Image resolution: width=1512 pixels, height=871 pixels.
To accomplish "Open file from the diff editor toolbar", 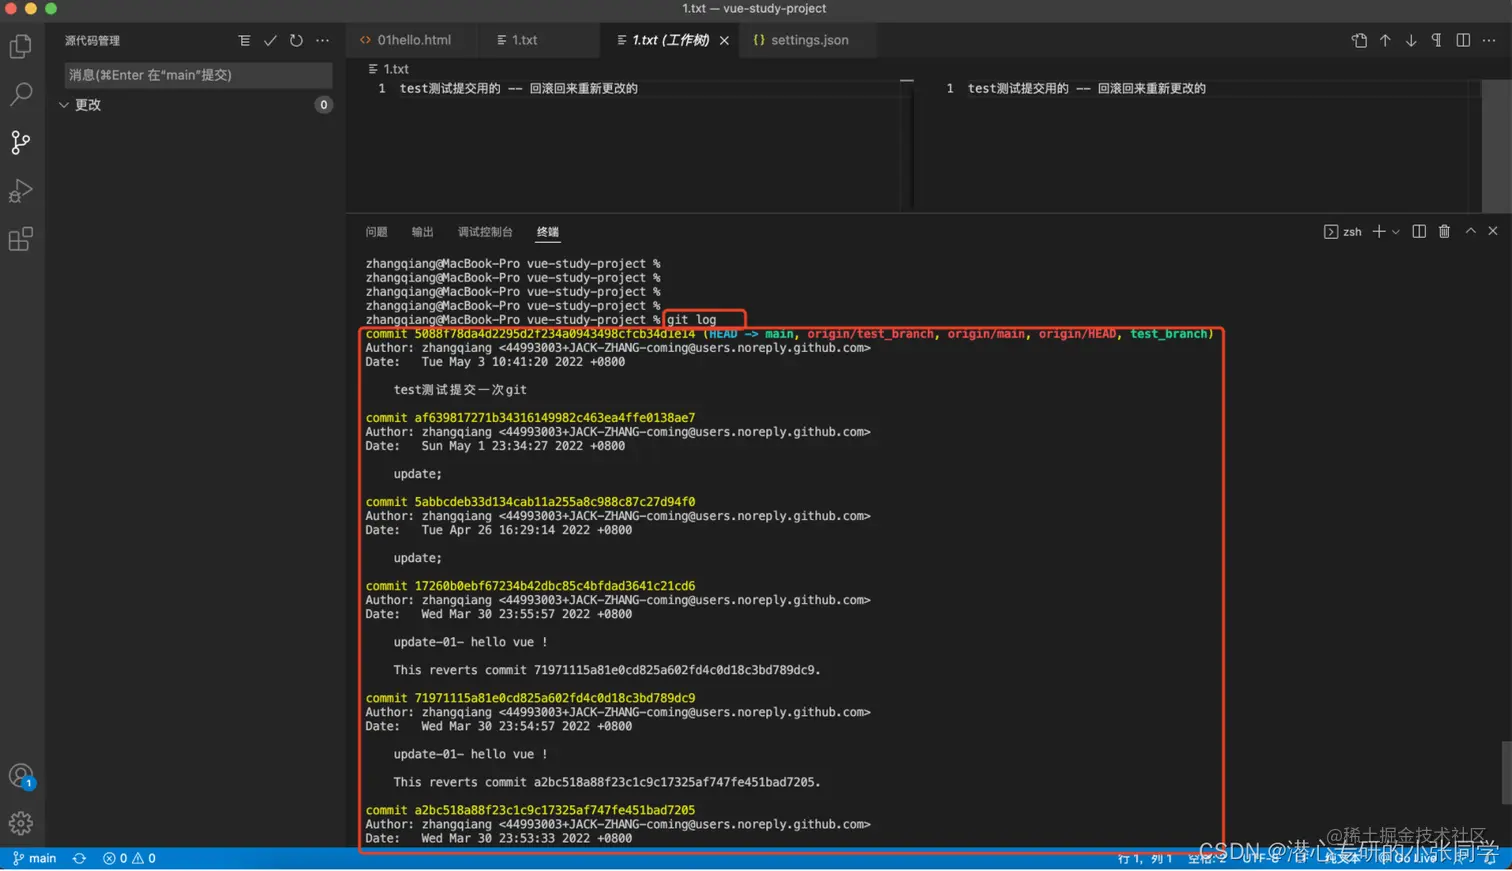I will [x=1359, y=40].
